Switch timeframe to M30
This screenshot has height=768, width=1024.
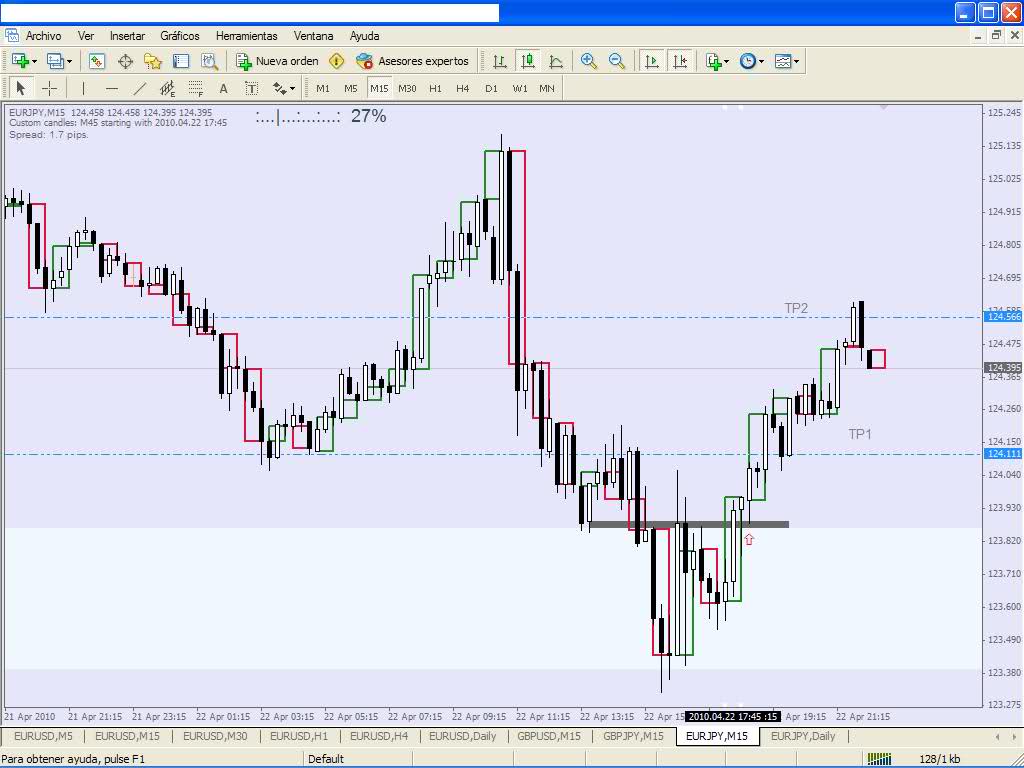click(x=407, y=88)
